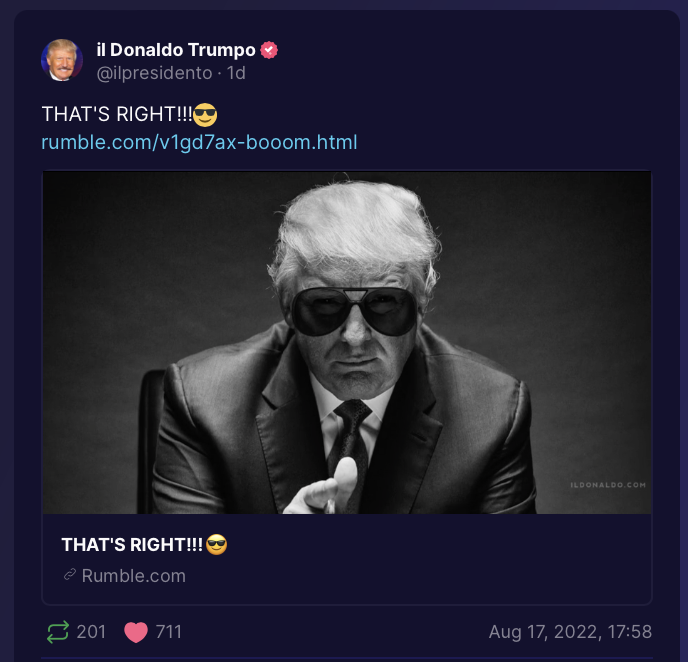Click the bold THAT'S RIGHT!!! card title
This screenshot has width=688, height=662.
click(x=132, y=545)
